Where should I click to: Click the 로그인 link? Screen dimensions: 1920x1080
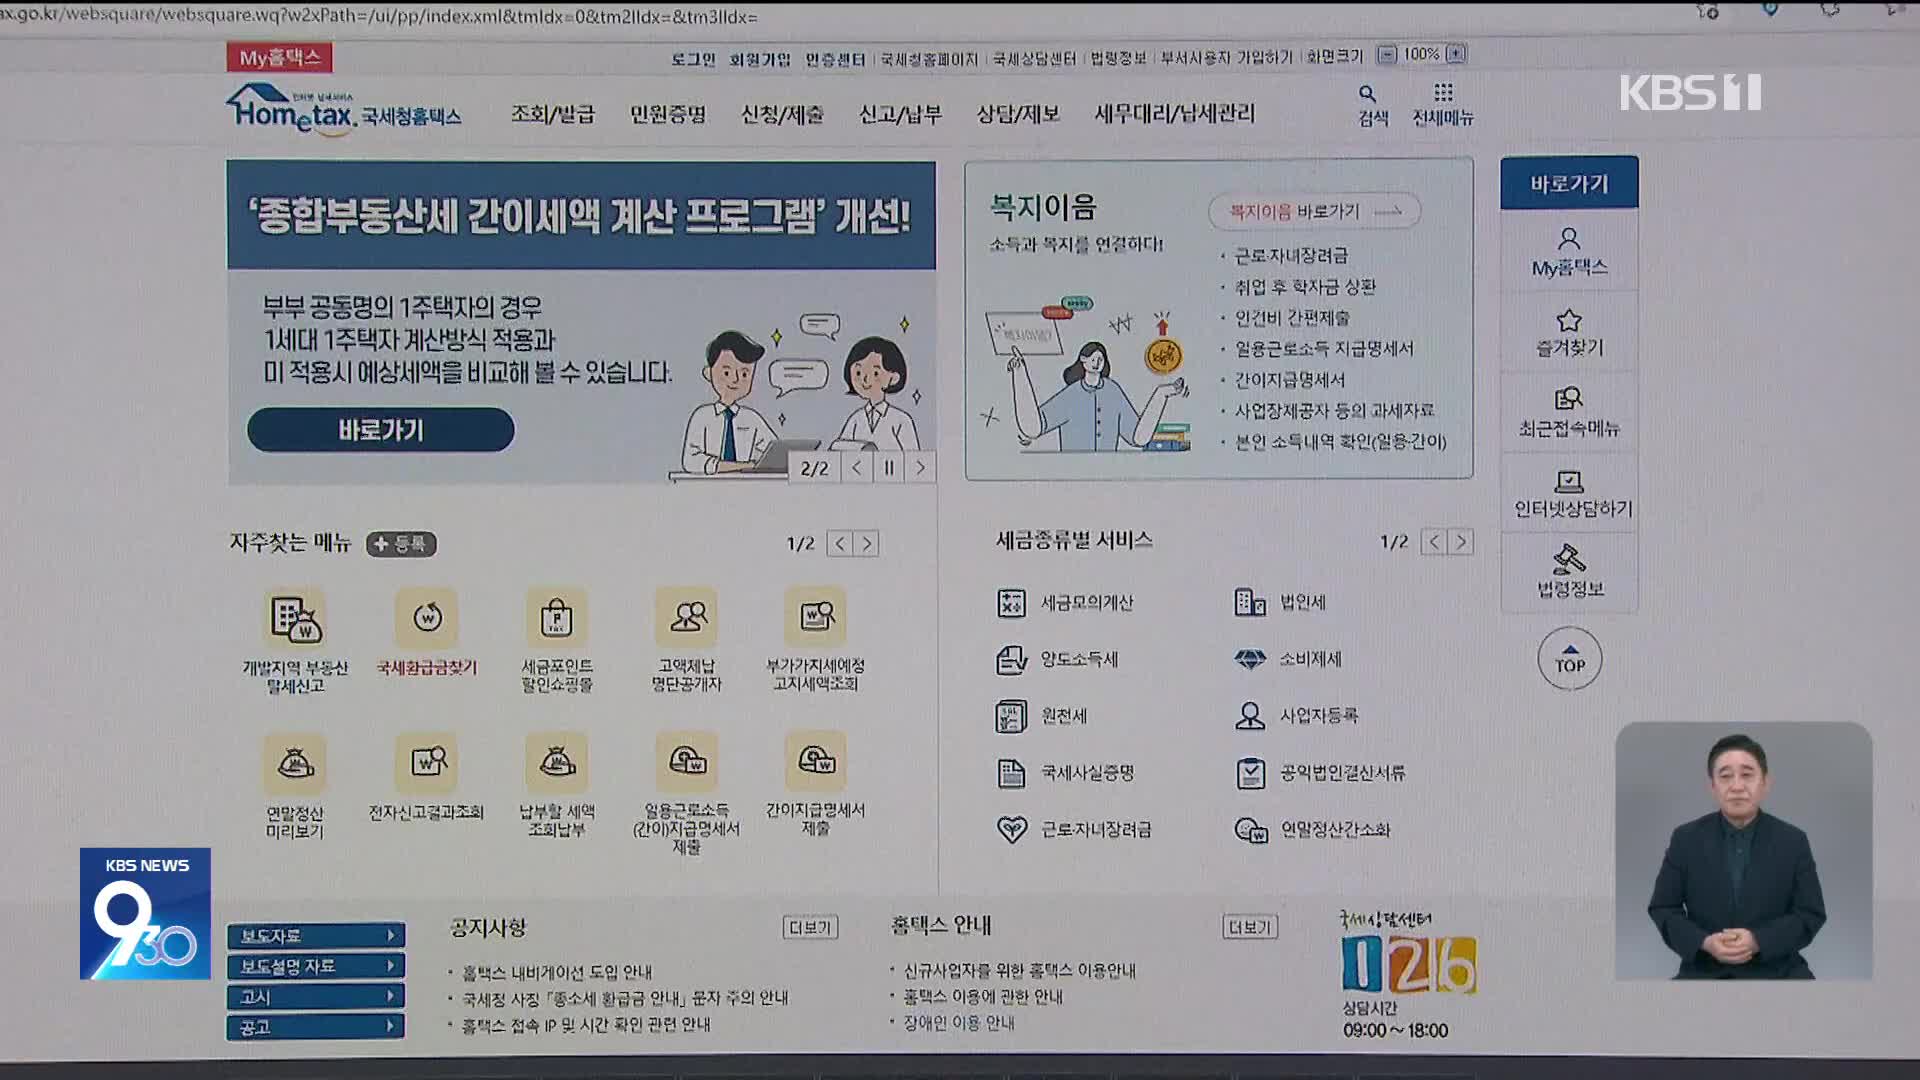pyautogui.click(x=693, y=59)
